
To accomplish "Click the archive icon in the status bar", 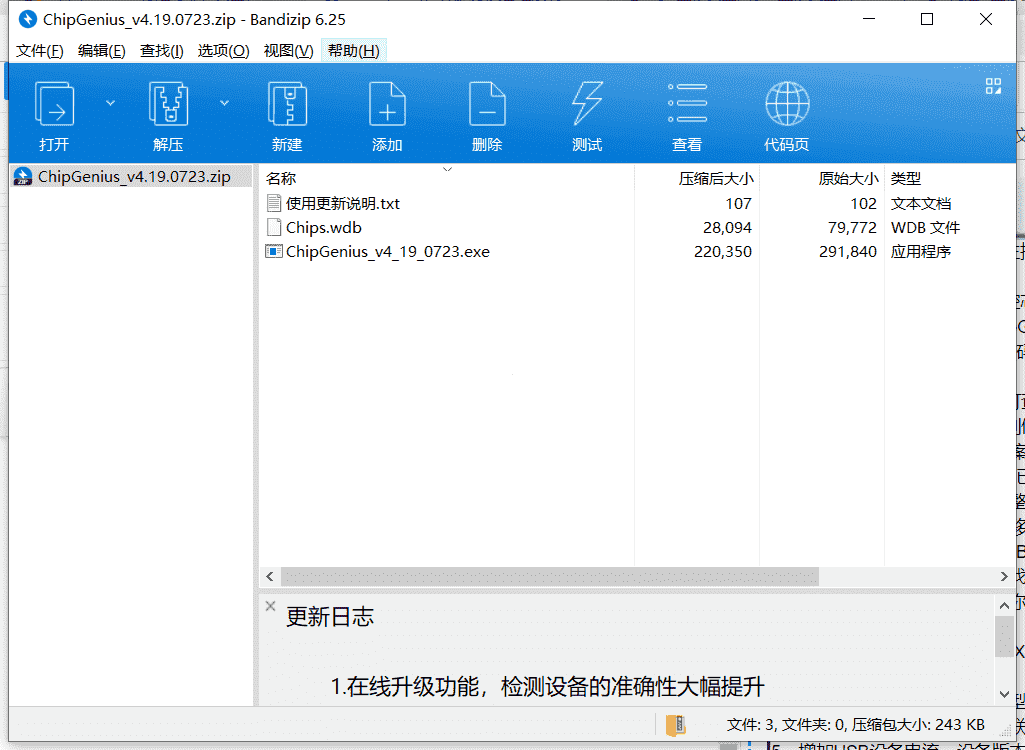I will coord(675,724).
